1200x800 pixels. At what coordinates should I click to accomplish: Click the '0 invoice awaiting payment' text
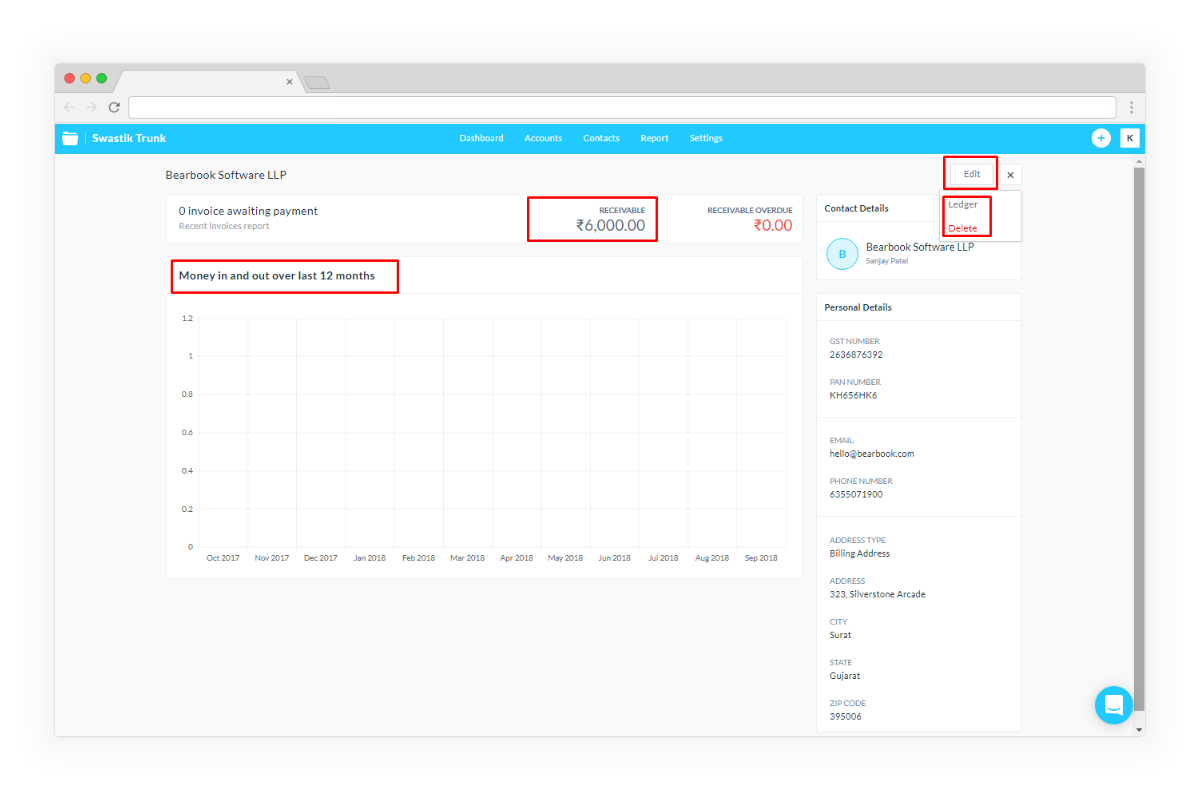[x=248, y=211]
